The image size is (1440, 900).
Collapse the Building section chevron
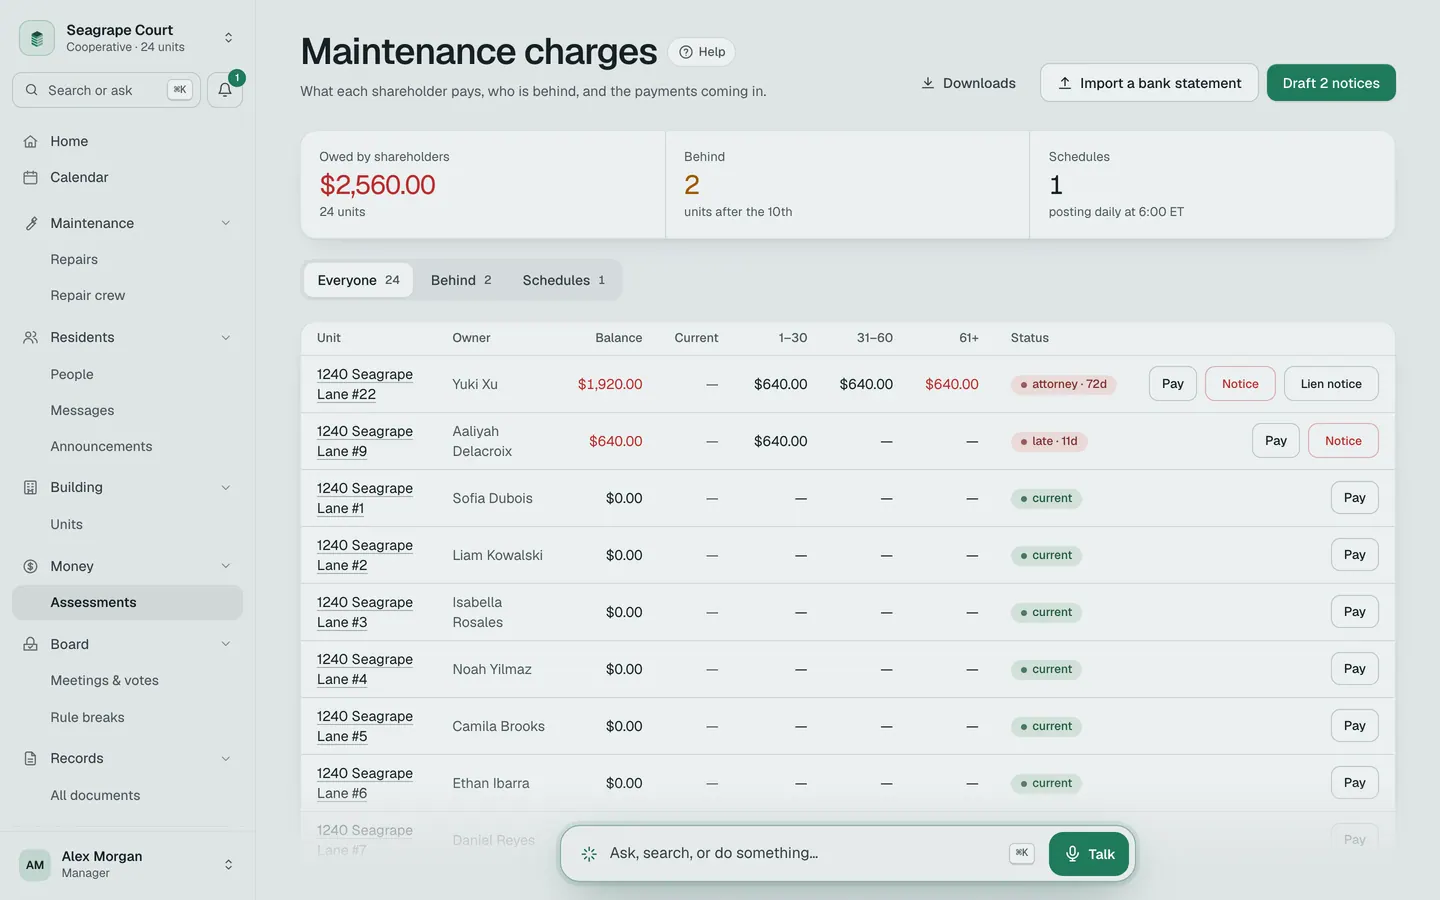[226, 487]
